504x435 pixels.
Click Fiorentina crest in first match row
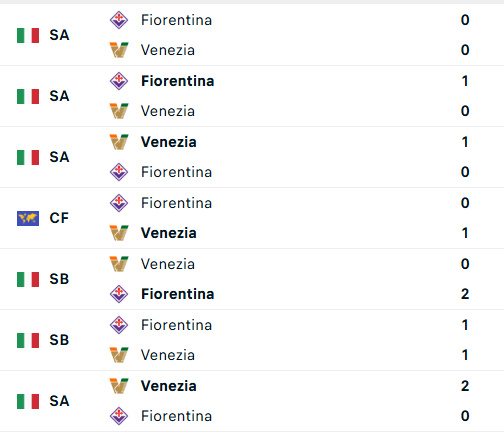click(x=119, y=20)
